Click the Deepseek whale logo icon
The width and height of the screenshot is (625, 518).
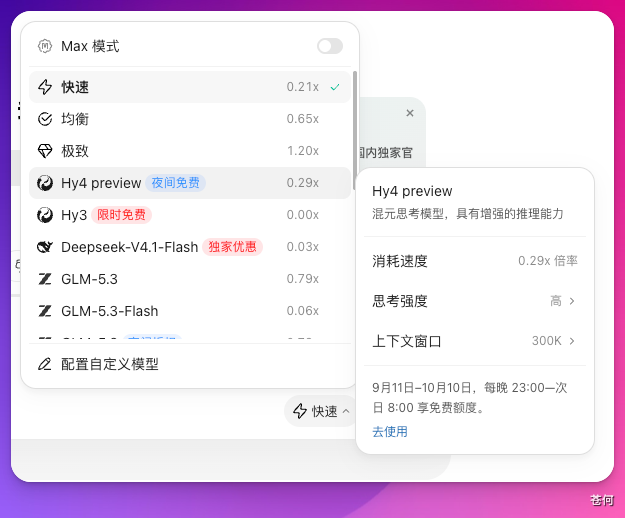pyautogui.click(x=45, y=247)
